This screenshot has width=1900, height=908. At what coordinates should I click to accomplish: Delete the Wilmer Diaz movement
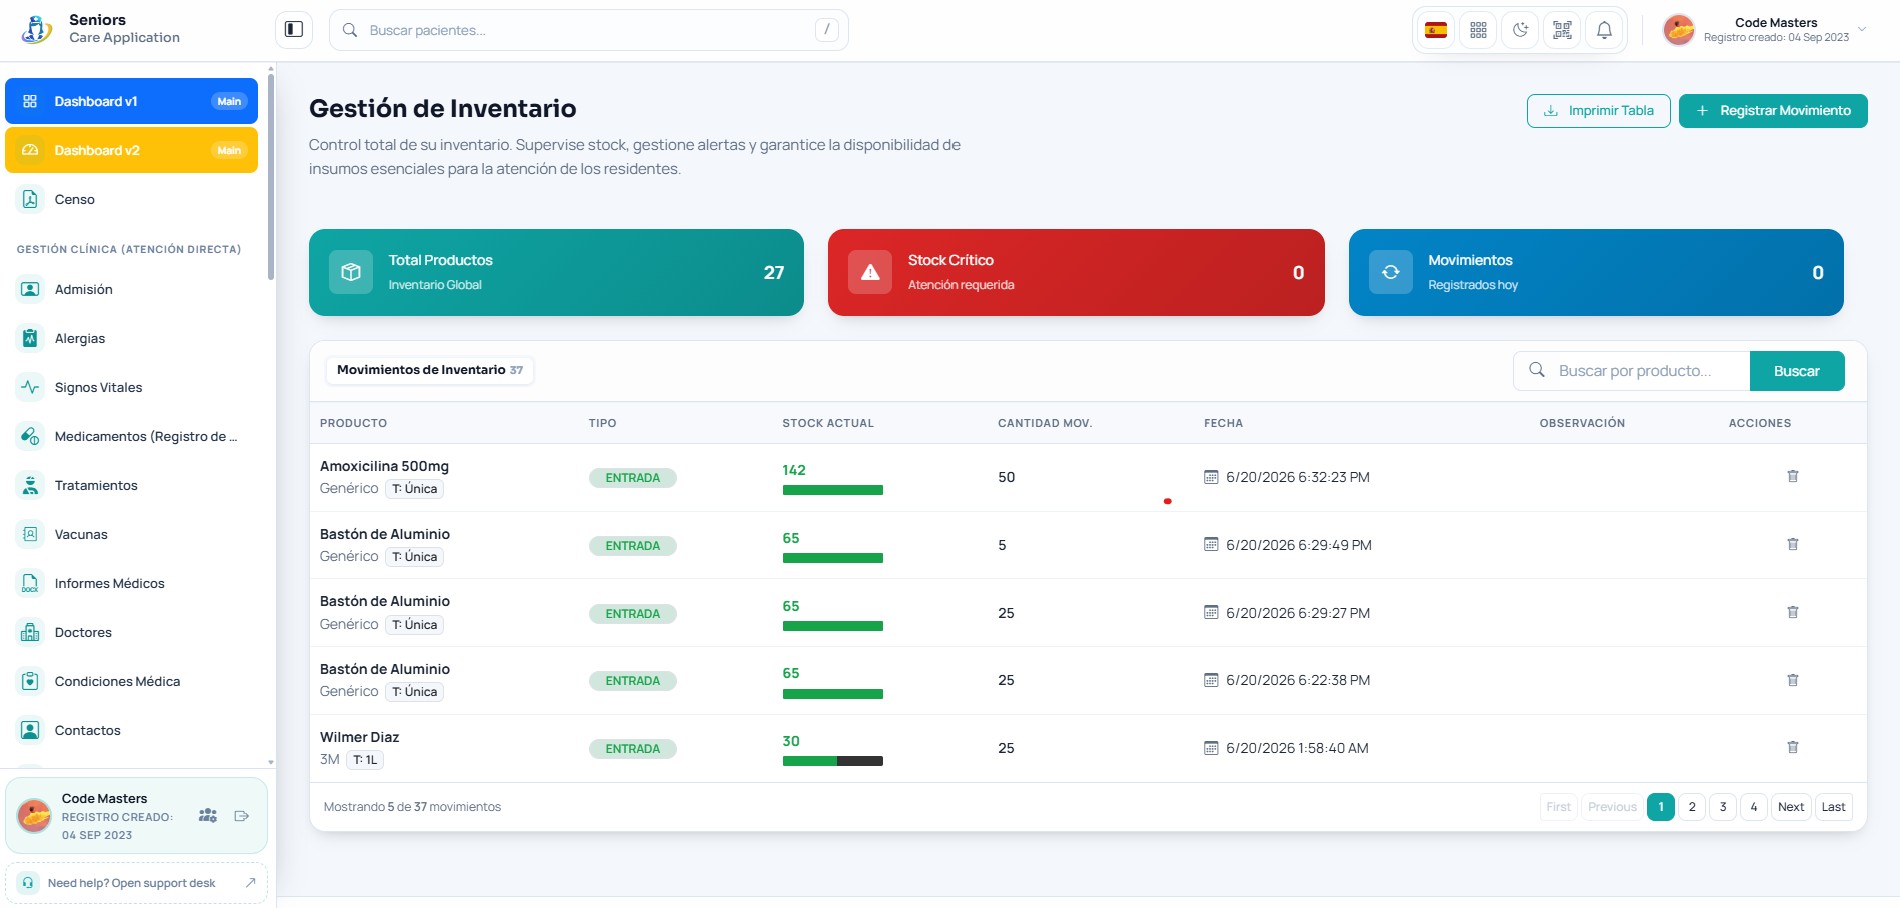1793,747
